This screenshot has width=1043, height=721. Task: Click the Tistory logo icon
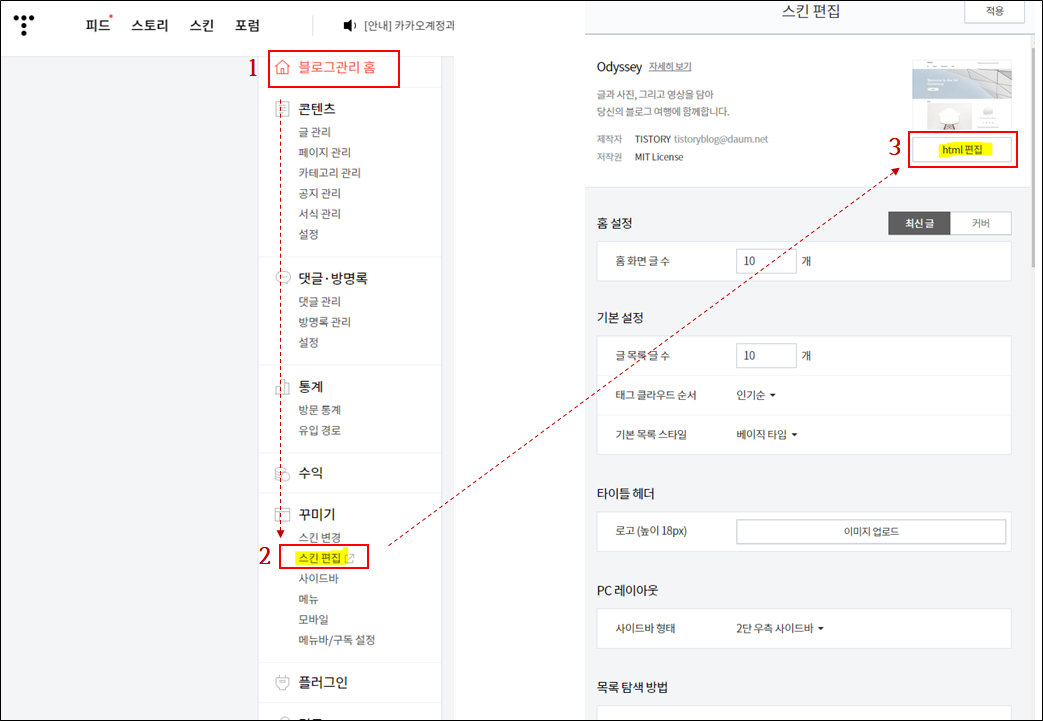pos(24,25)
